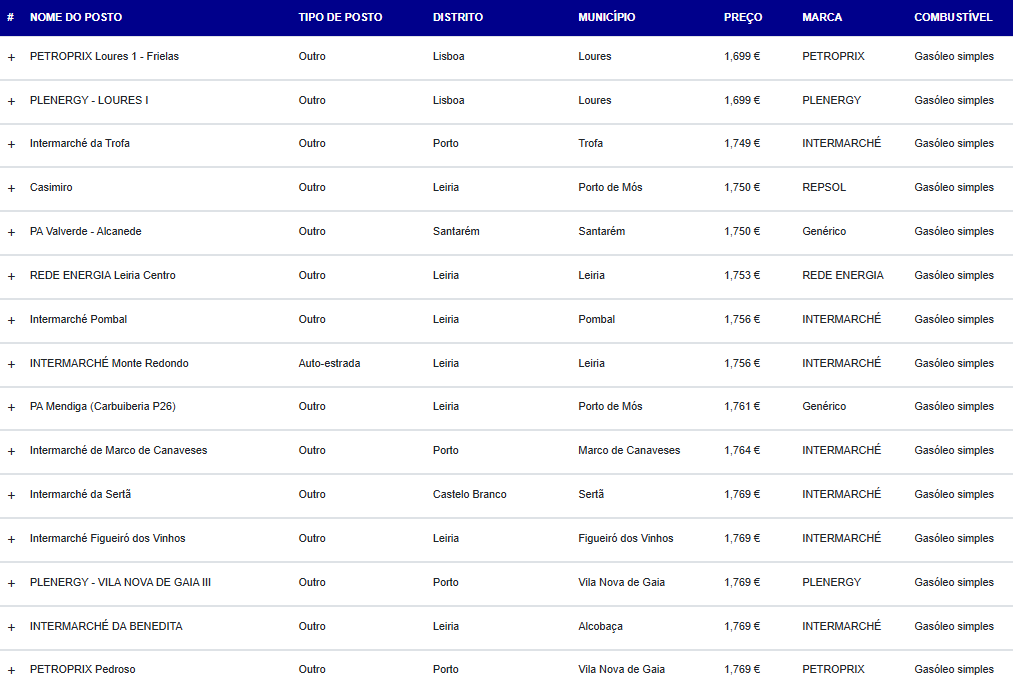Click the REDE ENERGIA brand cell
The image size is (1013, 690).
point(842,275)
